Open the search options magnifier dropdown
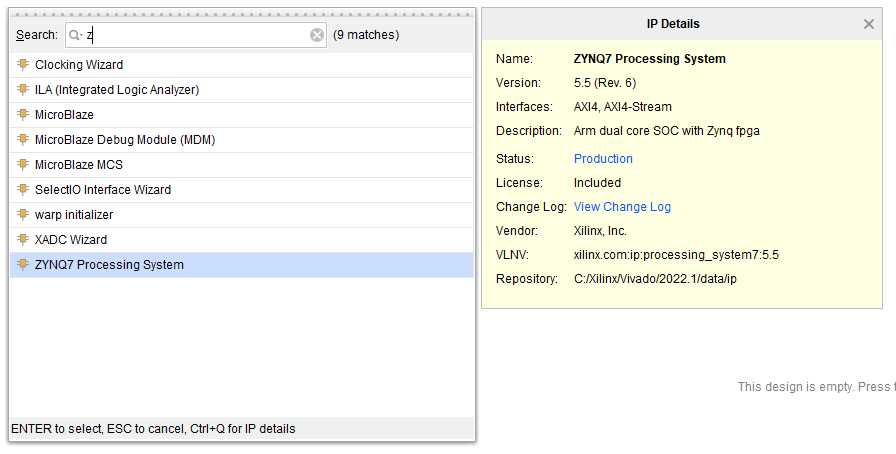The height and width of the screenshot is (454, 896). pos(75,35)
